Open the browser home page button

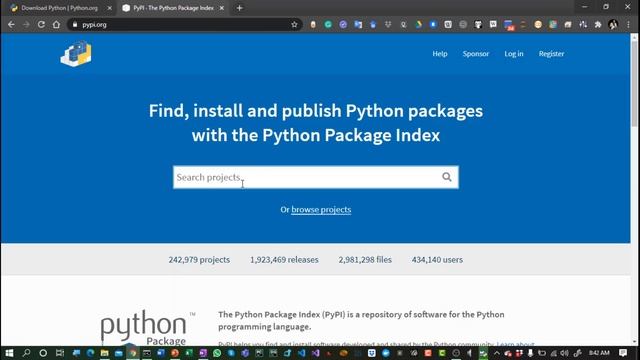56,24
